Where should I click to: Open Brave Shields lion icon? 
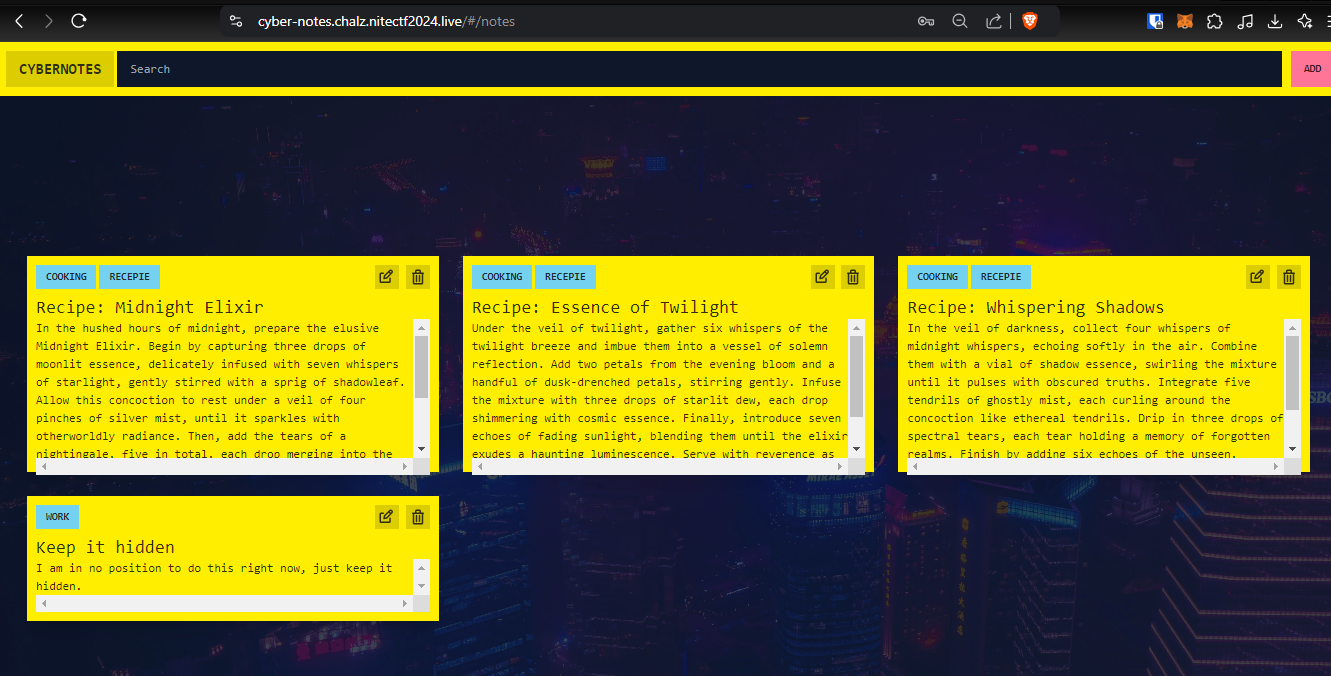[x=1029, y=21]
